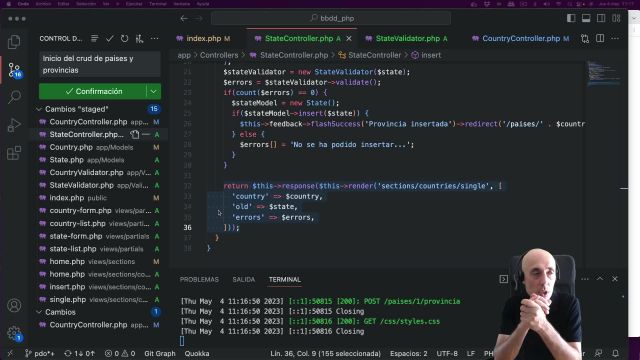Open the Accounts icon in activity bar

(14, 305)
